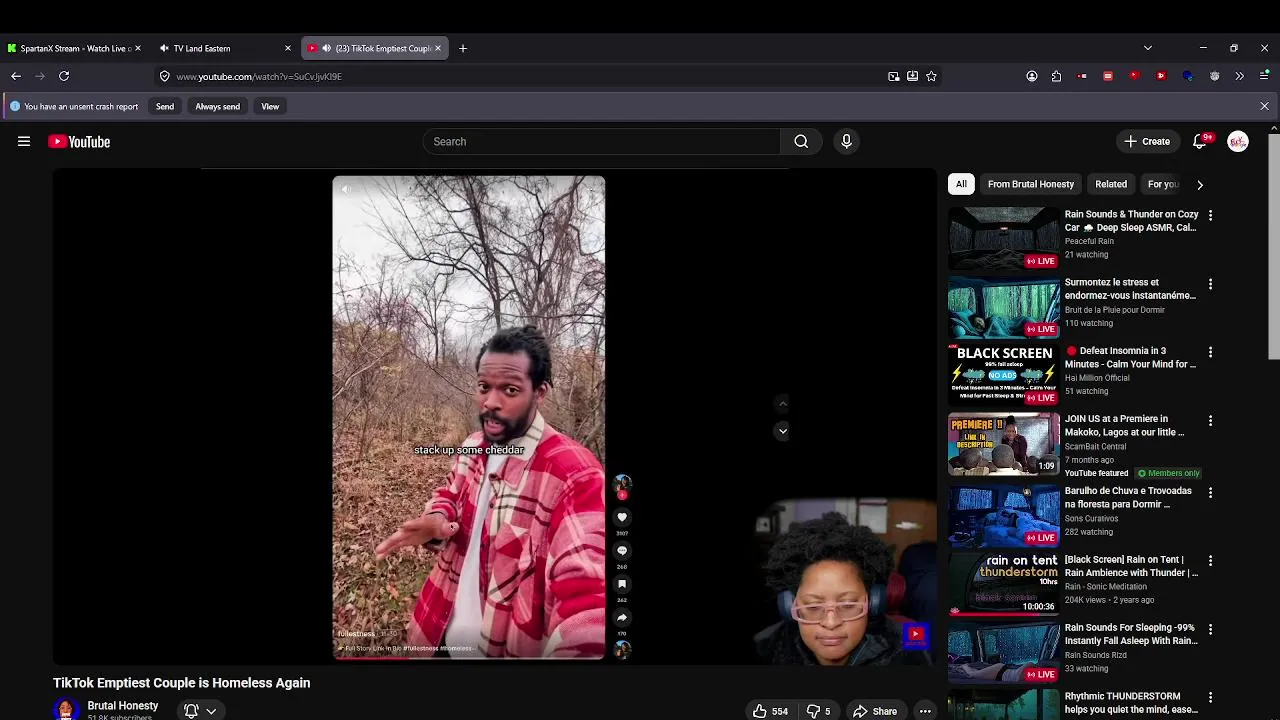1280x720 pixels.
Task: Open Rain Sounds For Sleeping -99% title
Action: click(x=1131, y=634)
